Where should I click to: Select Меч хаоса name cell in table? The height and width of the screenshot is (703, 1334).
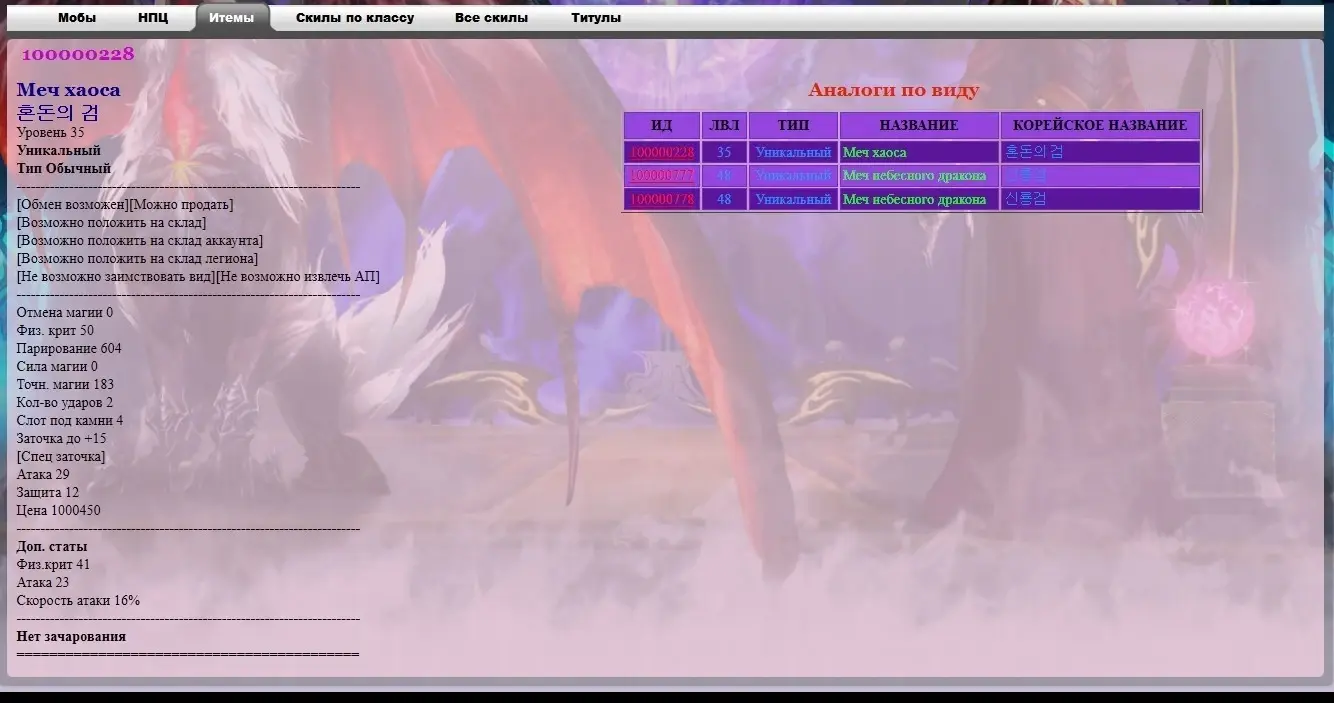(x=875, y=153)
